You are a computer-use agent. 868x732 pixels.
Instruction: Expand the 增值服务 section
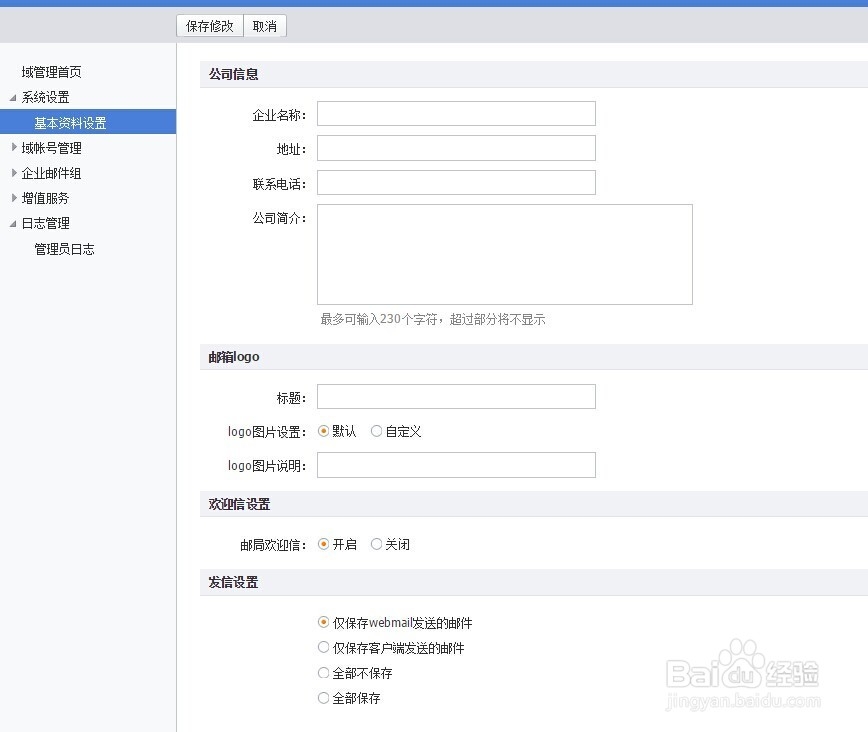pos(44,198)
